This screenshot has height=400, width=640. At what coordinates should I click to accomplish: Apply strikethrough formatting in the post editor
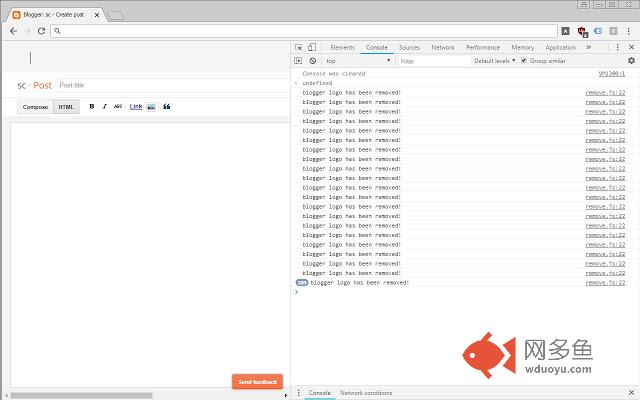(118, 107)
